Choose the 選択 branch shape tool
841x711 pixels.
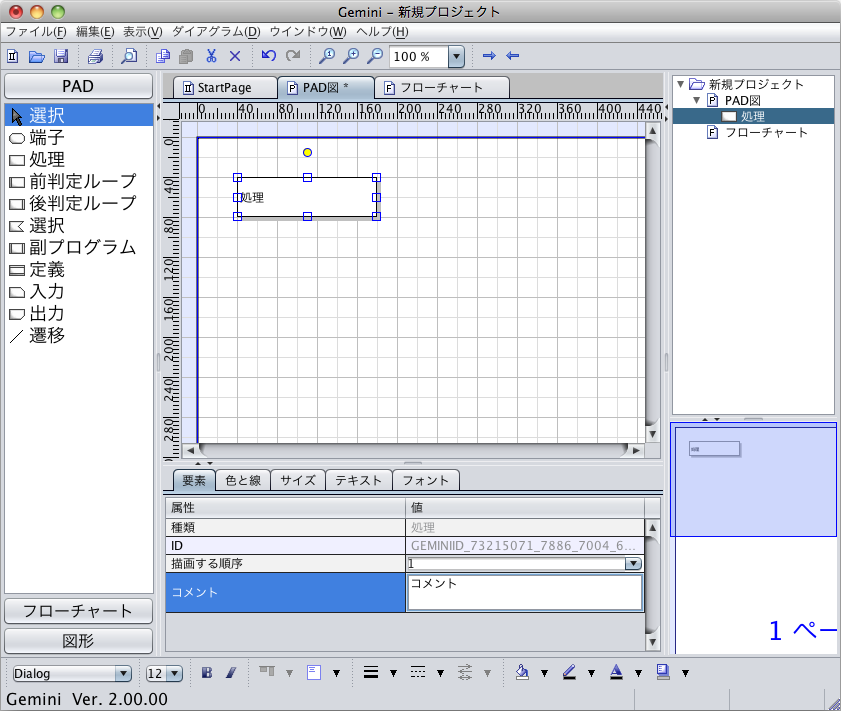[79, 226]
